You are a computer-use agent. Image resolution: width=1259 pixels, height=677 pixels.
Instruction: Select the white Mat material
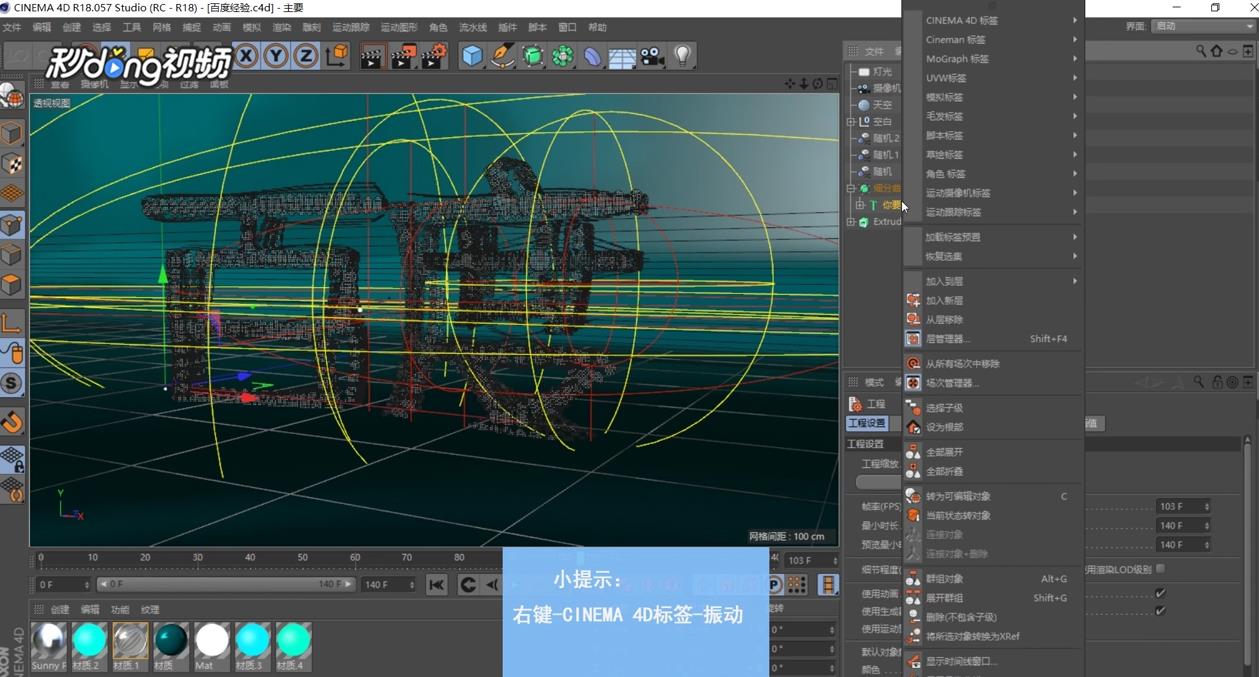click(x=212, y=646)
